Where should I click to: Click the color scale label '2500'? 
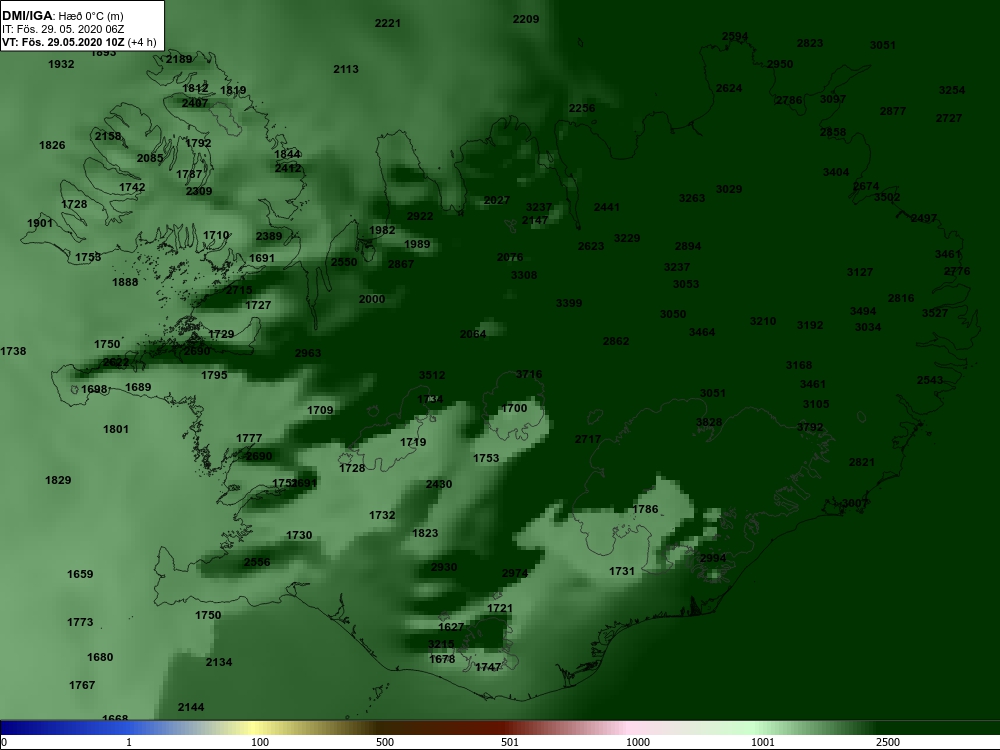pos(888,742)
